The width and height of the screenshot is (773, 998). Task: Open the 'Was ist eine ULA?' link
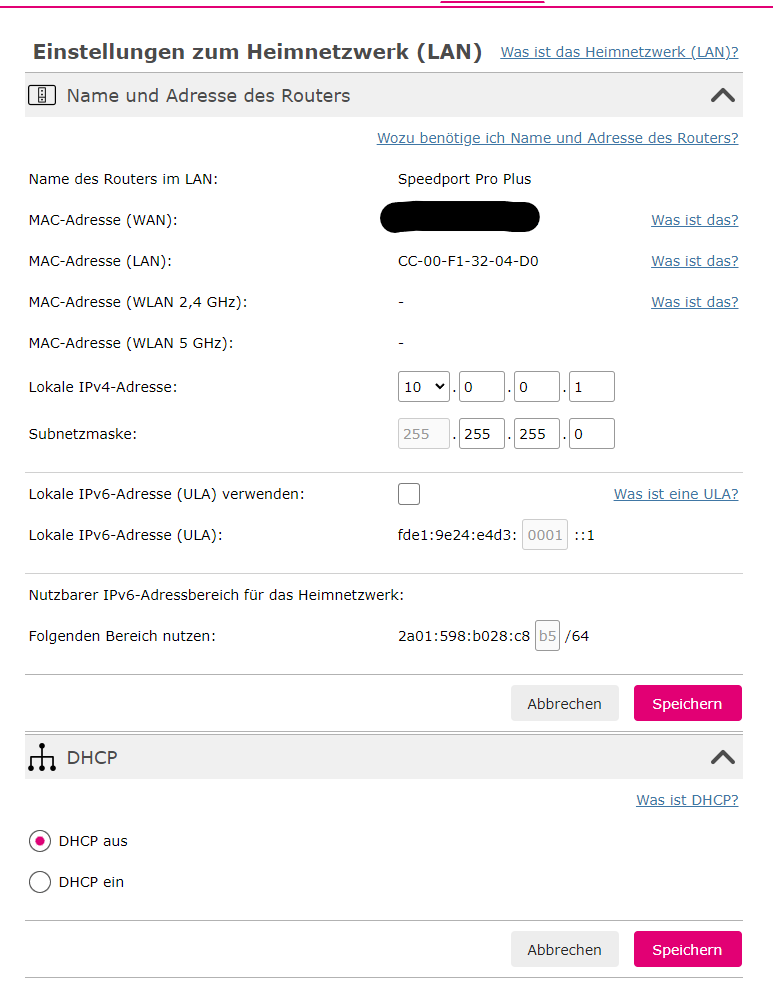tap(676, 494)
